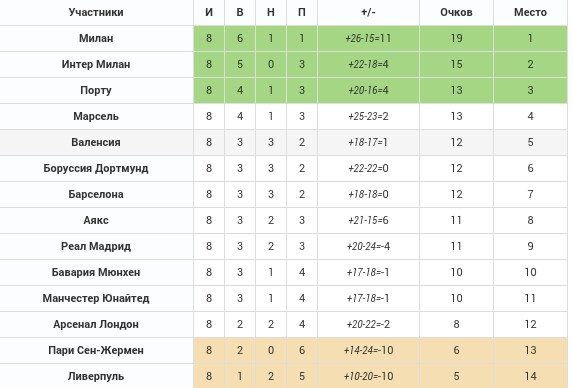Click the Марсель team name
The height and width of the screenshot is (388, 573).
coord(96,116)
